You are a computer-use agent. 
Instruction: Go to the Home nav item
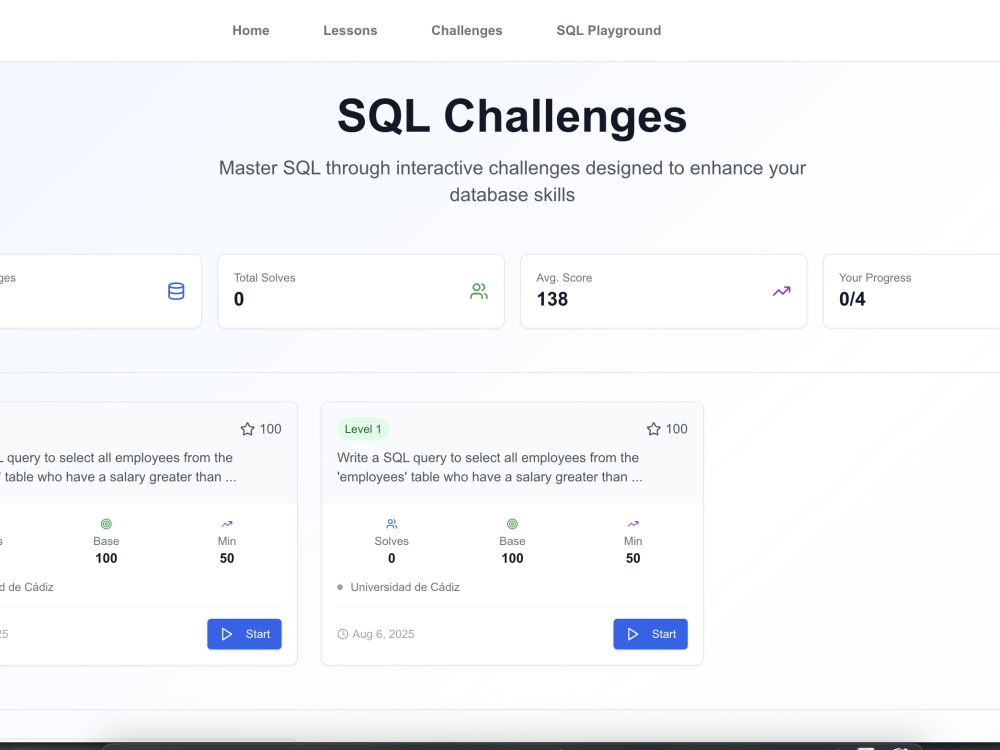pos(251,31)
